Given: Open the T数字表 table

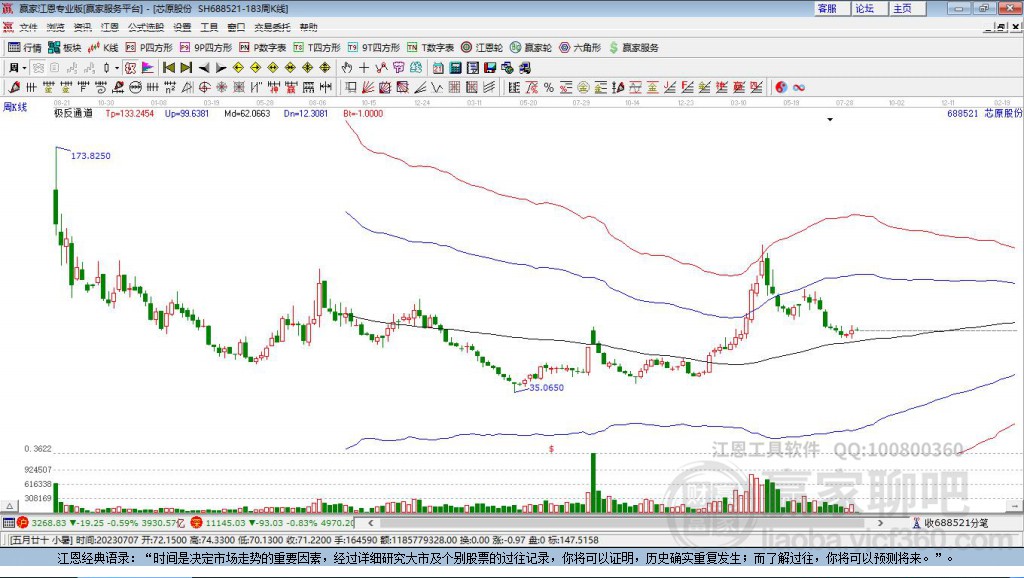Looking at the screenshot, I should pyautogui.click(x=430, y=48).
